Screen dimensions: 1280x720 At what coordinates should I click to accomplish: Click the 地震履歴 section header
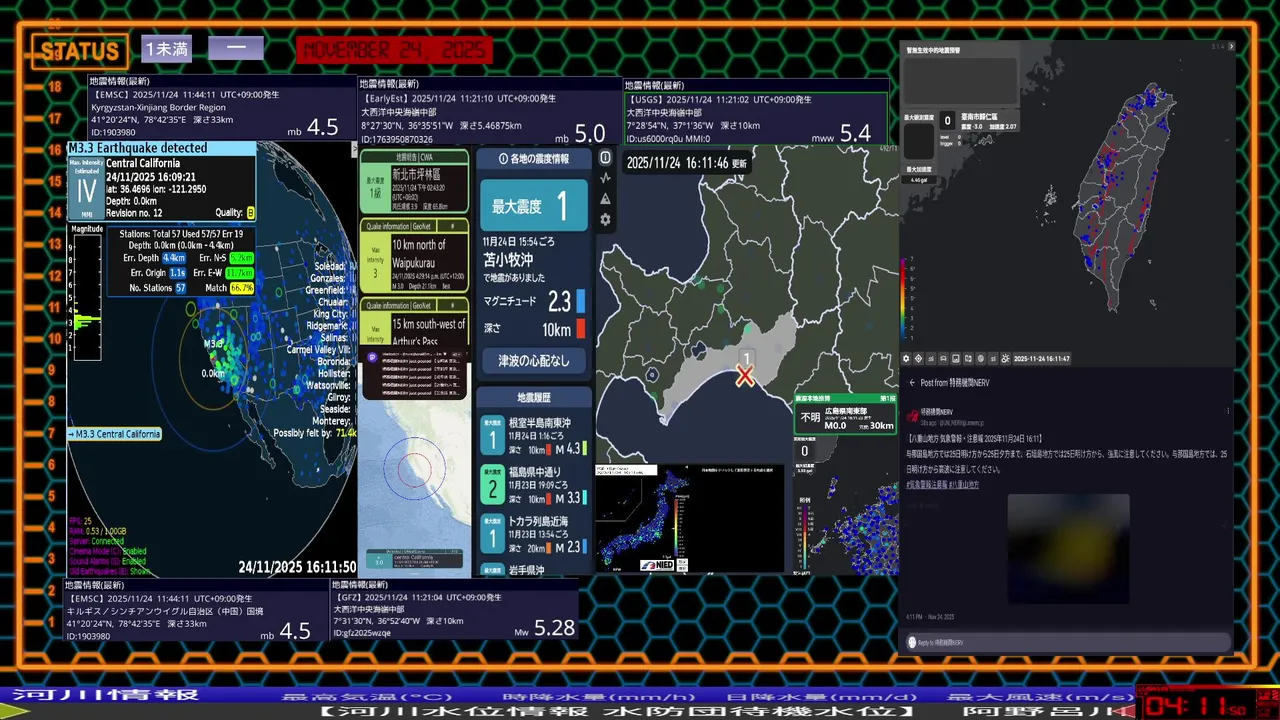[x=534, y=398]
